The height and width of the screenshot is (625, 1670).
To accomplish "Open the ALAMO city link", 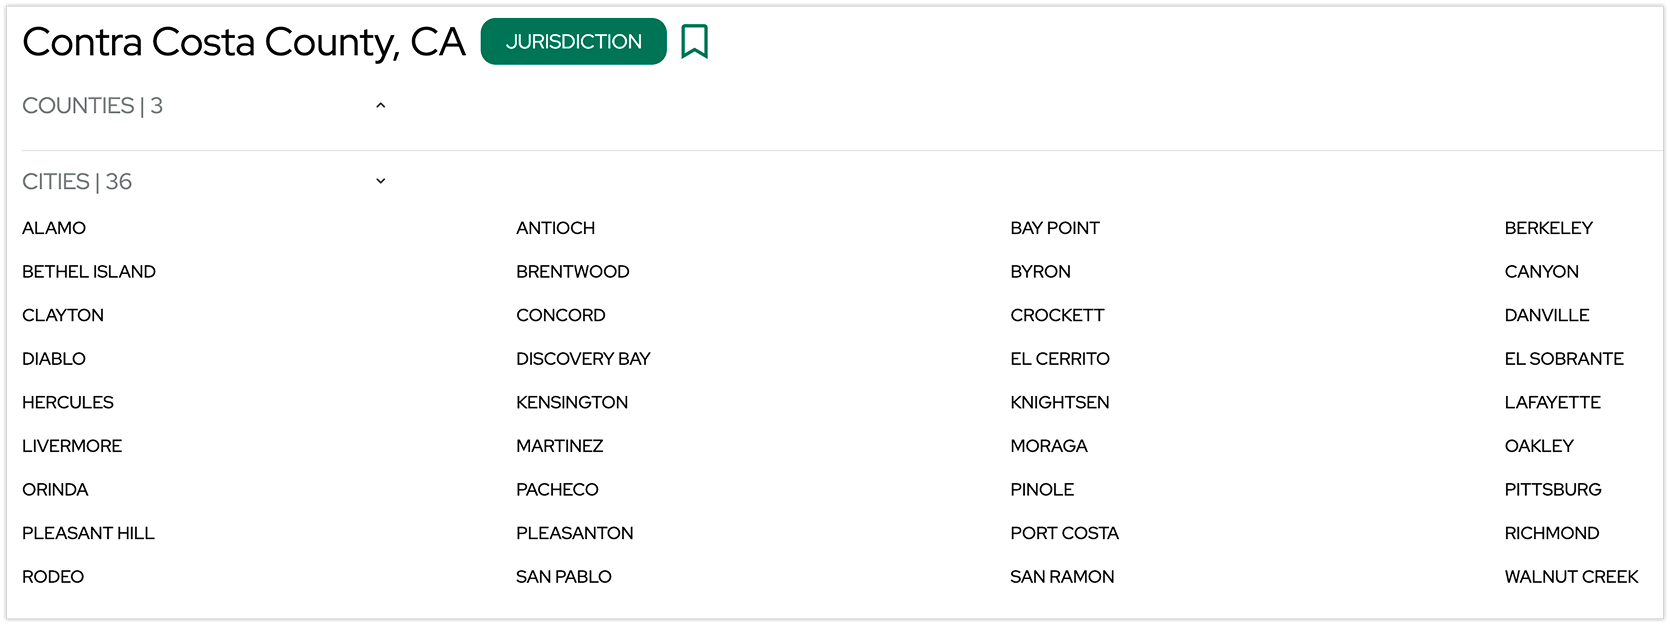I will [54, 228].
